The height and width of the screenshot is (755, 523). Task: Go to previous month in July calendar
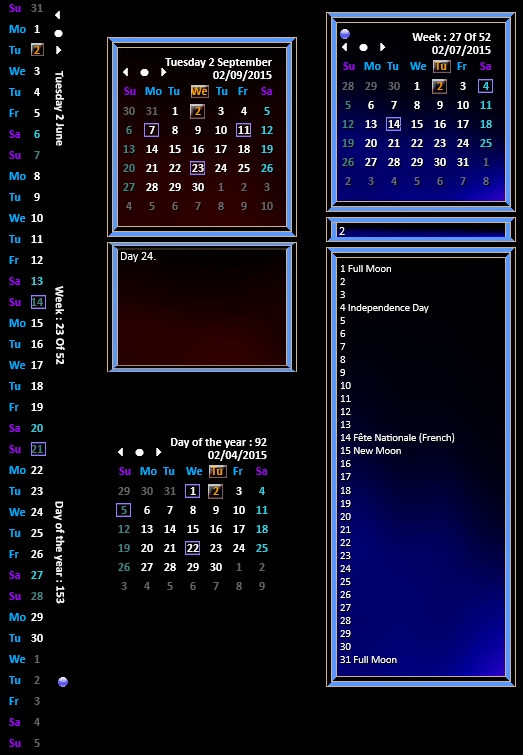pos(344,47)
